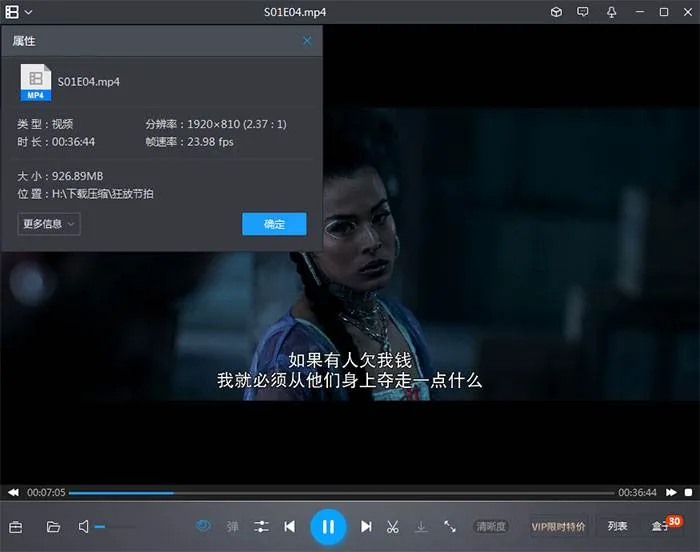This screenshot has height=552, width=700.
Task: Open the scissors clip tool
Action: click(x=393, y=527)
